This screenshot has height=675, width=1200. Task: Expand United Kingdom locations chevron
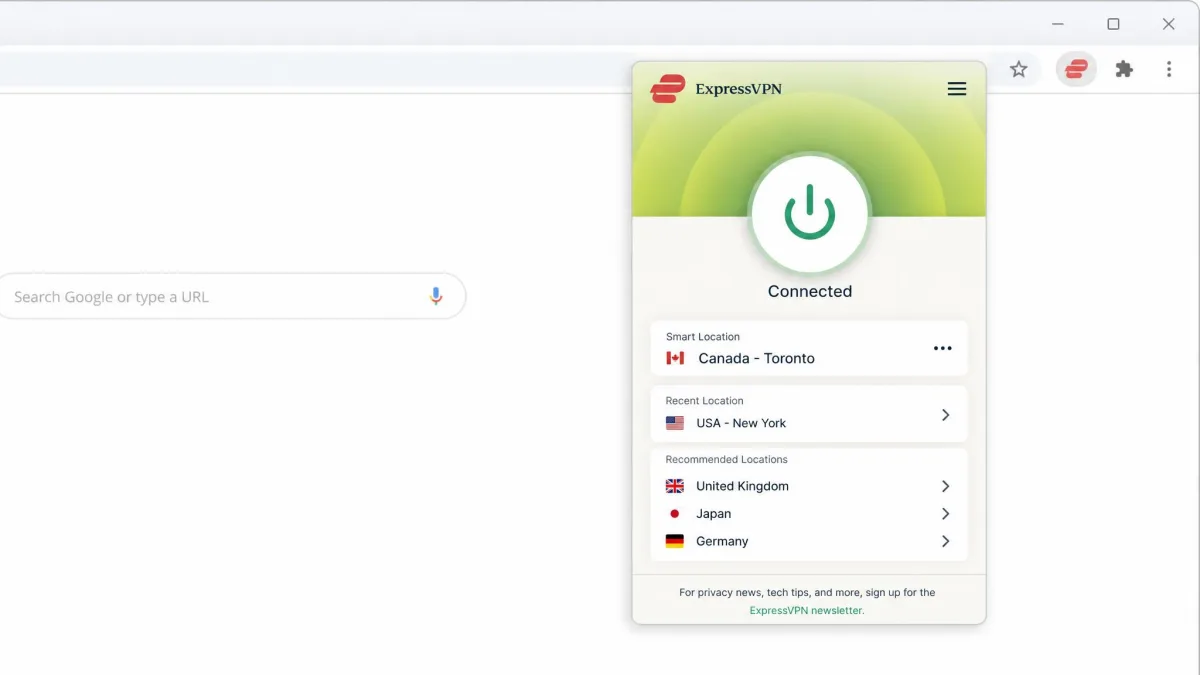[945, 486]
